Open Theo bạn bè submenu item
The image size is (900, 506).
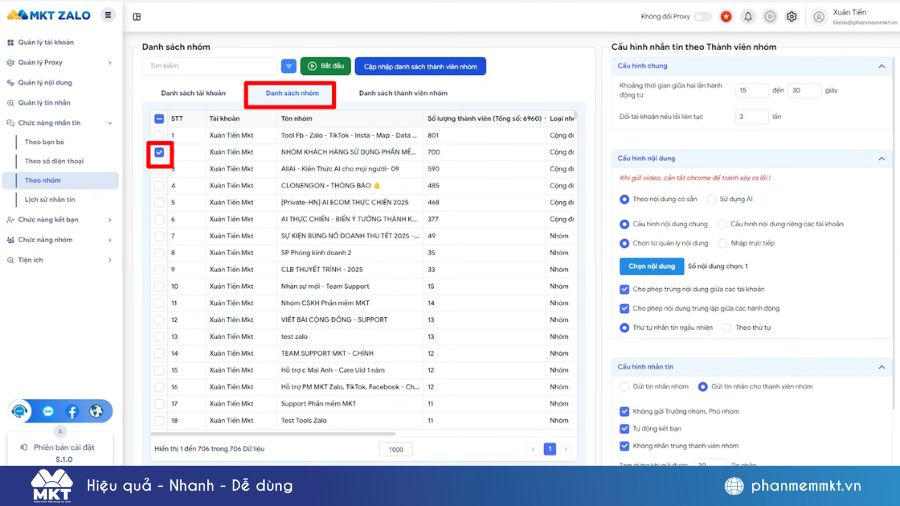(x=44, y=142)
